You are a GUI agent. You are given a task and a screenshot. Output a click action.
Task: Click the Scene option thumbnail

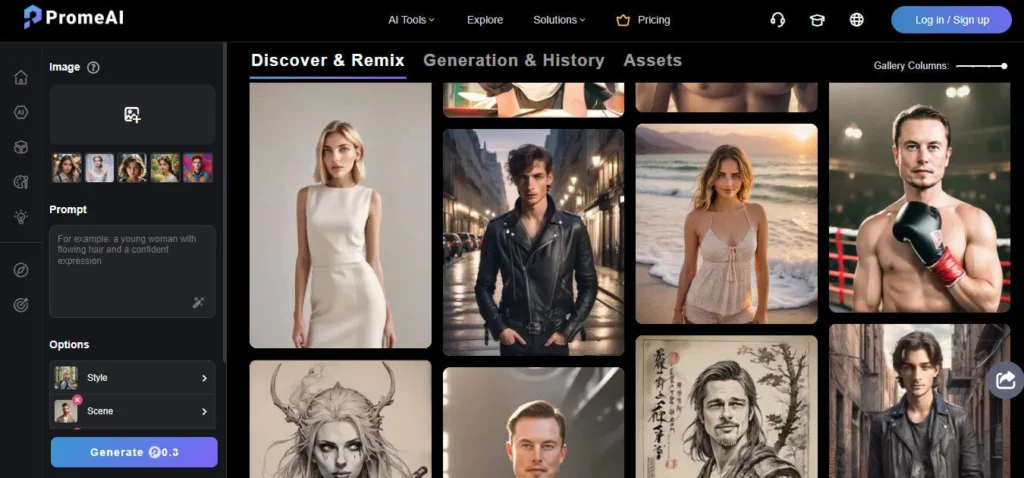66,411
